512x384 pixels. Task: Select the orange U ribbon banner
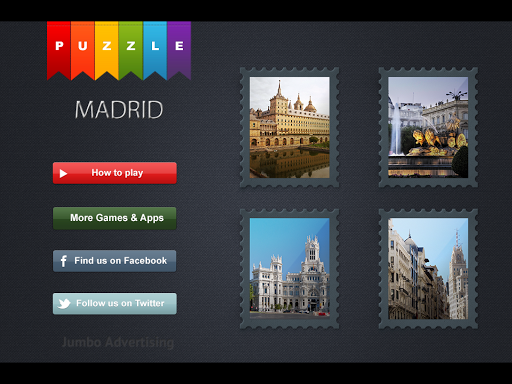coord(83,50)
